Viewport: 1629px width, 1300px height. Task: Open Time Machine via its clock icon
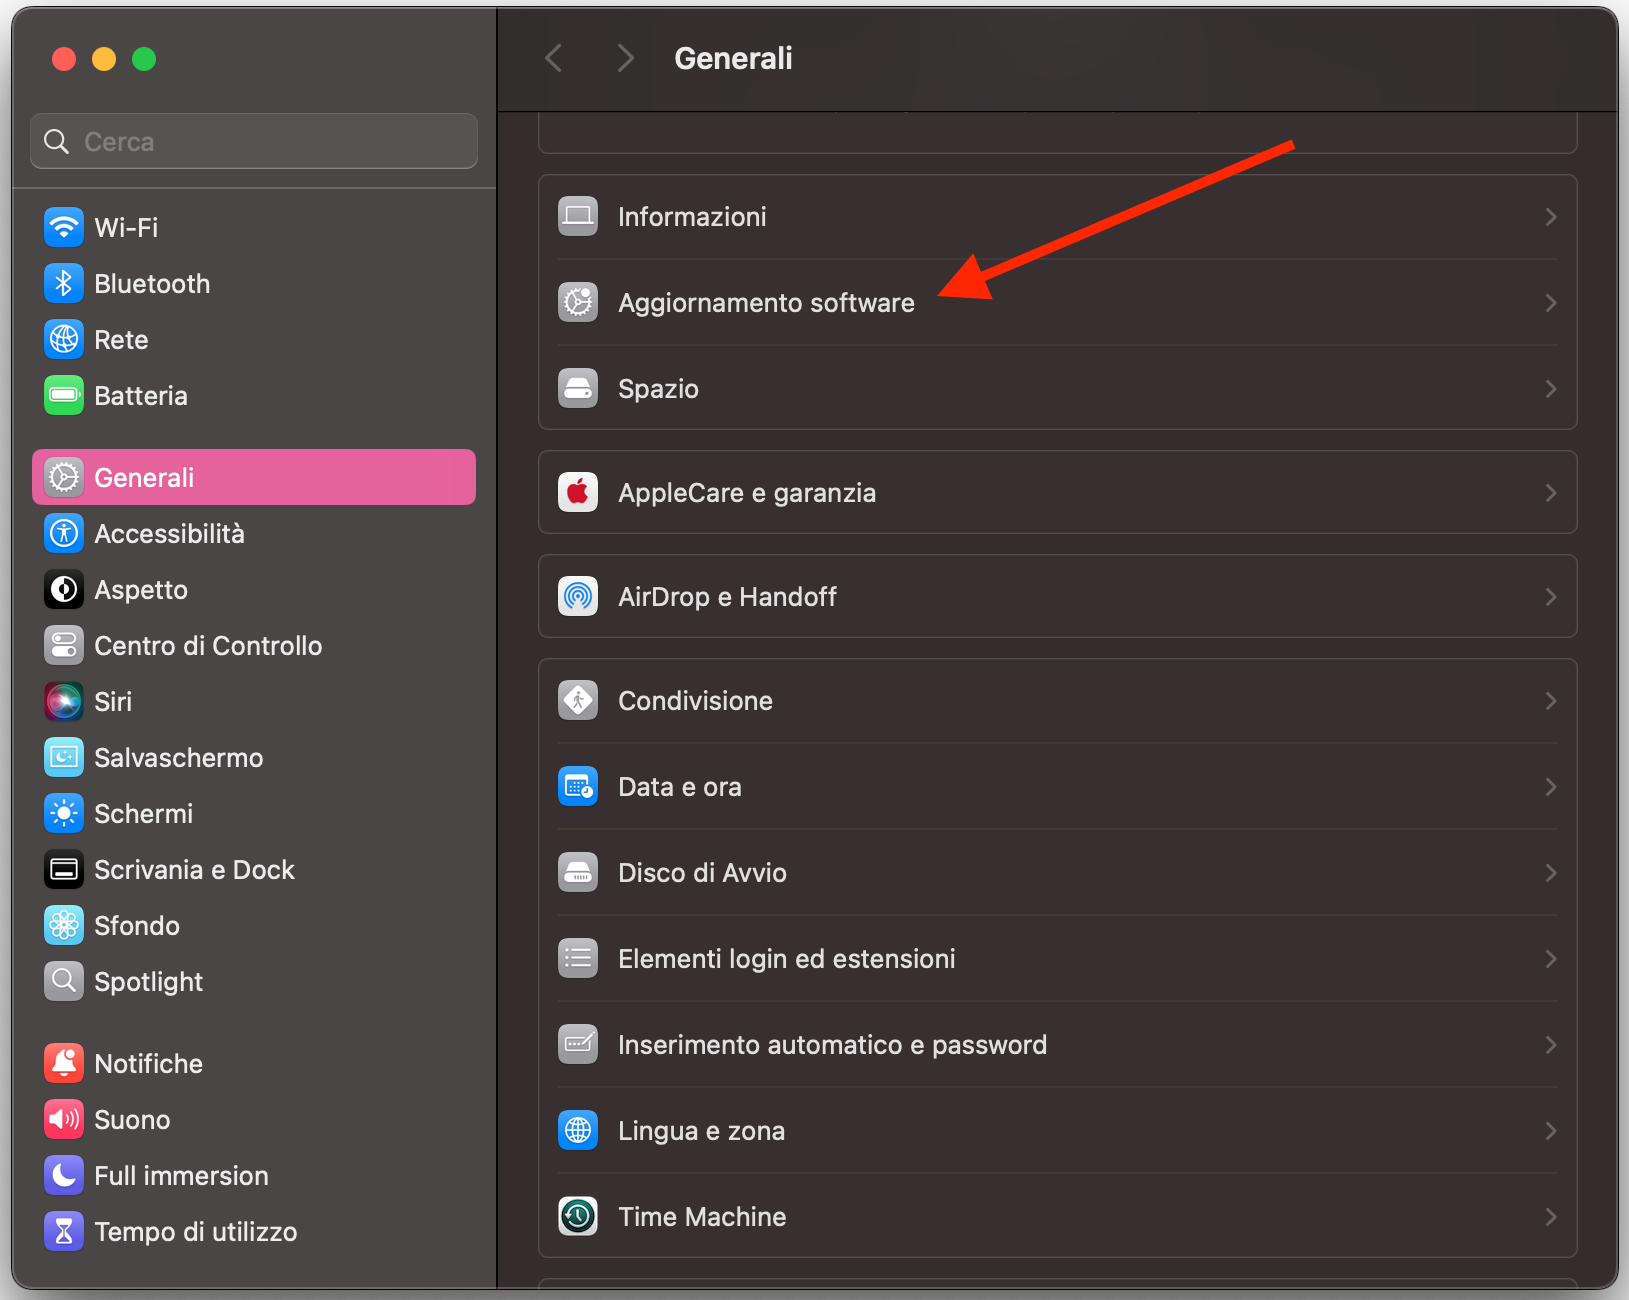tap(578, 1216)
